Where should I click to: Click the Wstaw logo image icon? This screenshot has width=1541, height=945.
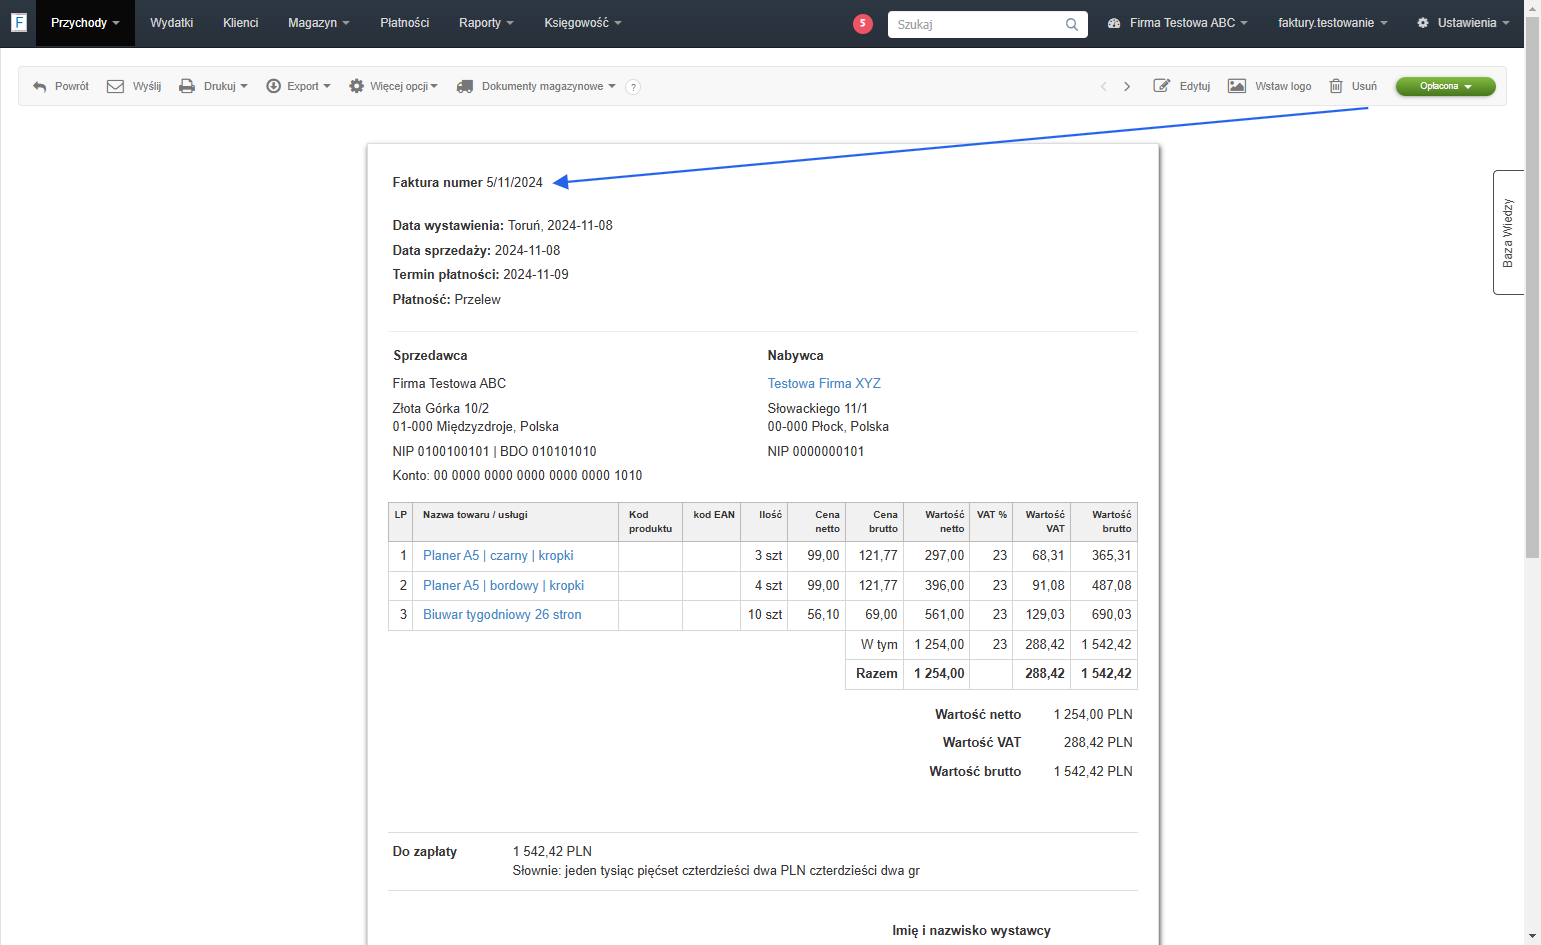pyautogui.click(x=1237, y=87)
